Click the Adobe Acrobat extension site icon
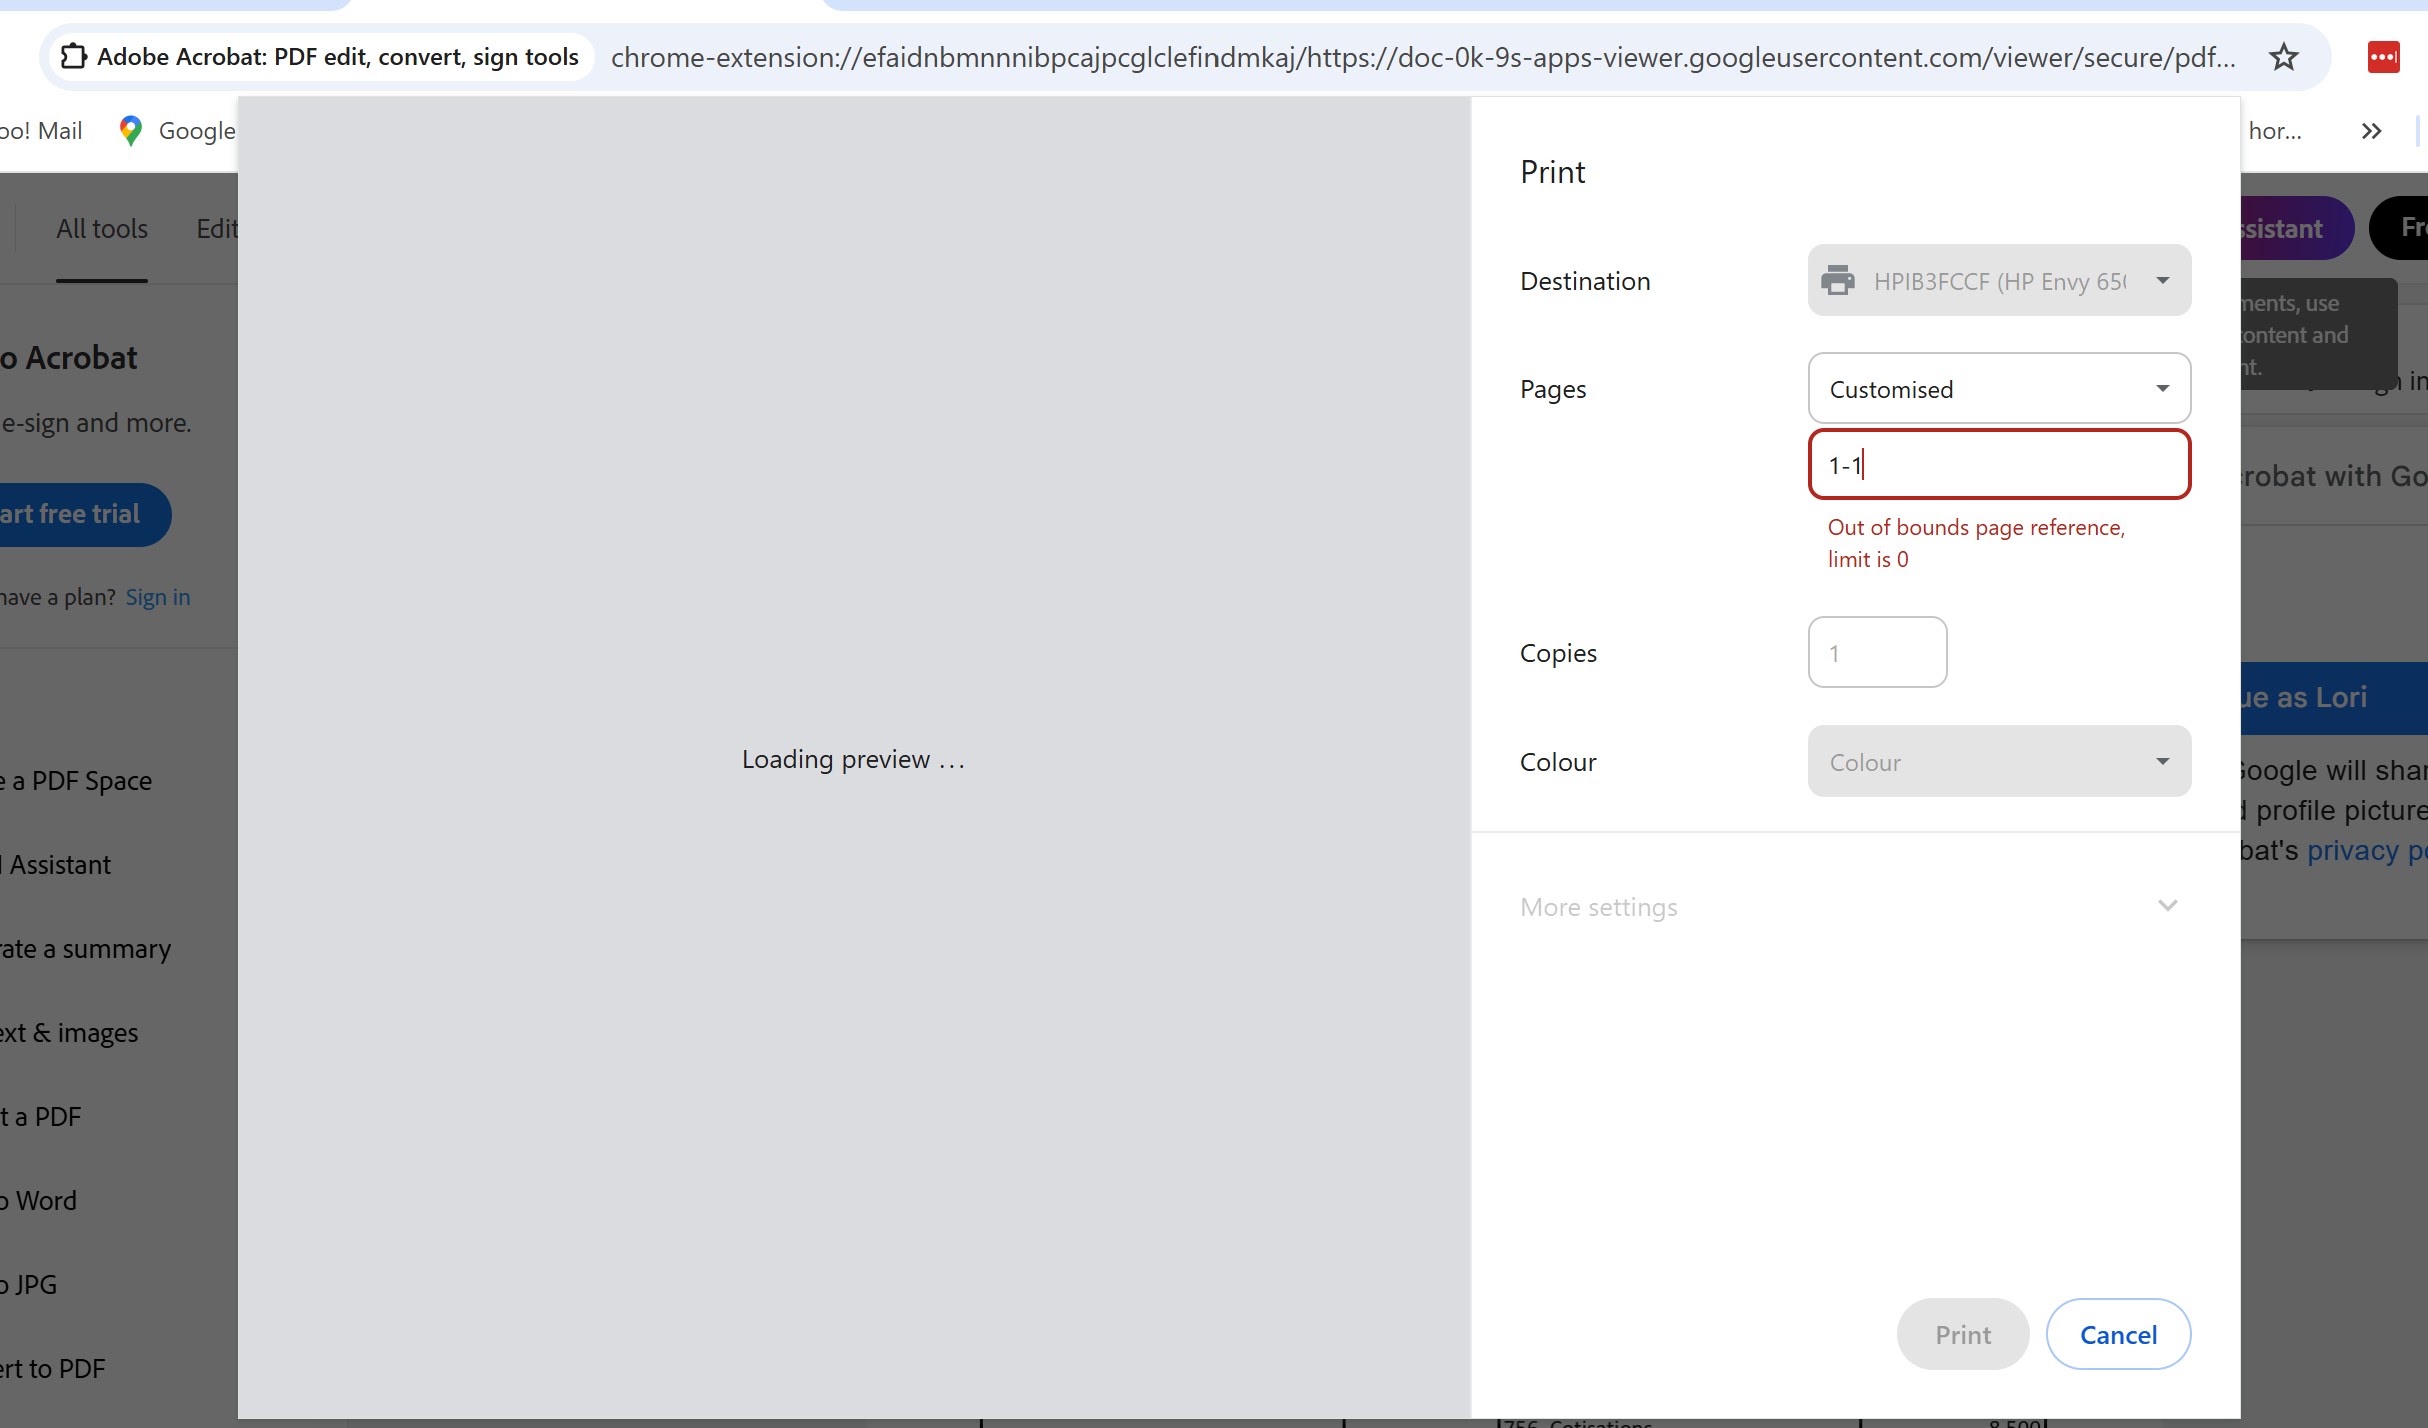Viewport: 2428px width, 1428px height. [73, 57]
